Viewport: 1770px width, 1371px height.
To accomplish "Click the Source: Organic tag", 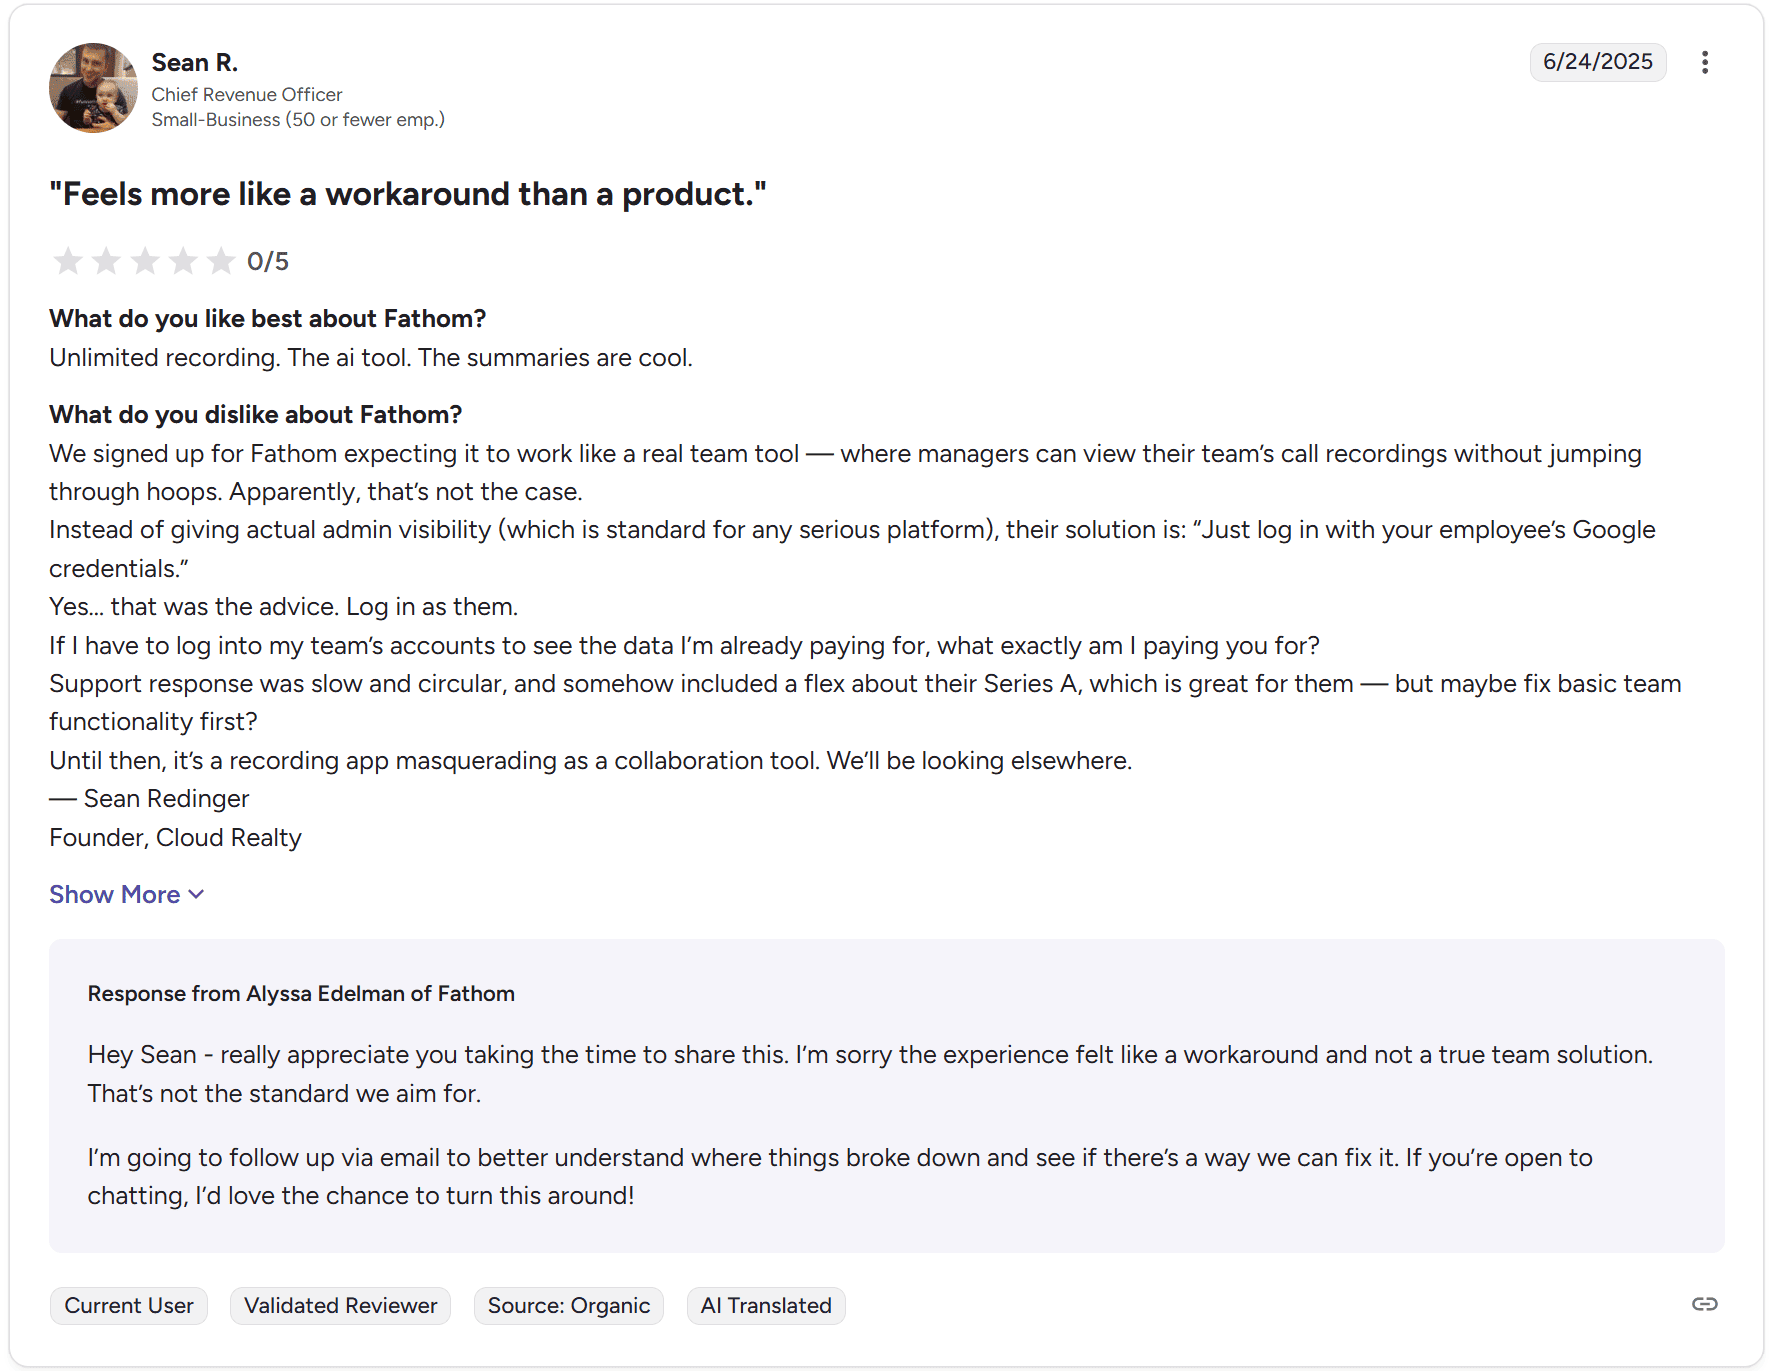I will point(569,1305).
